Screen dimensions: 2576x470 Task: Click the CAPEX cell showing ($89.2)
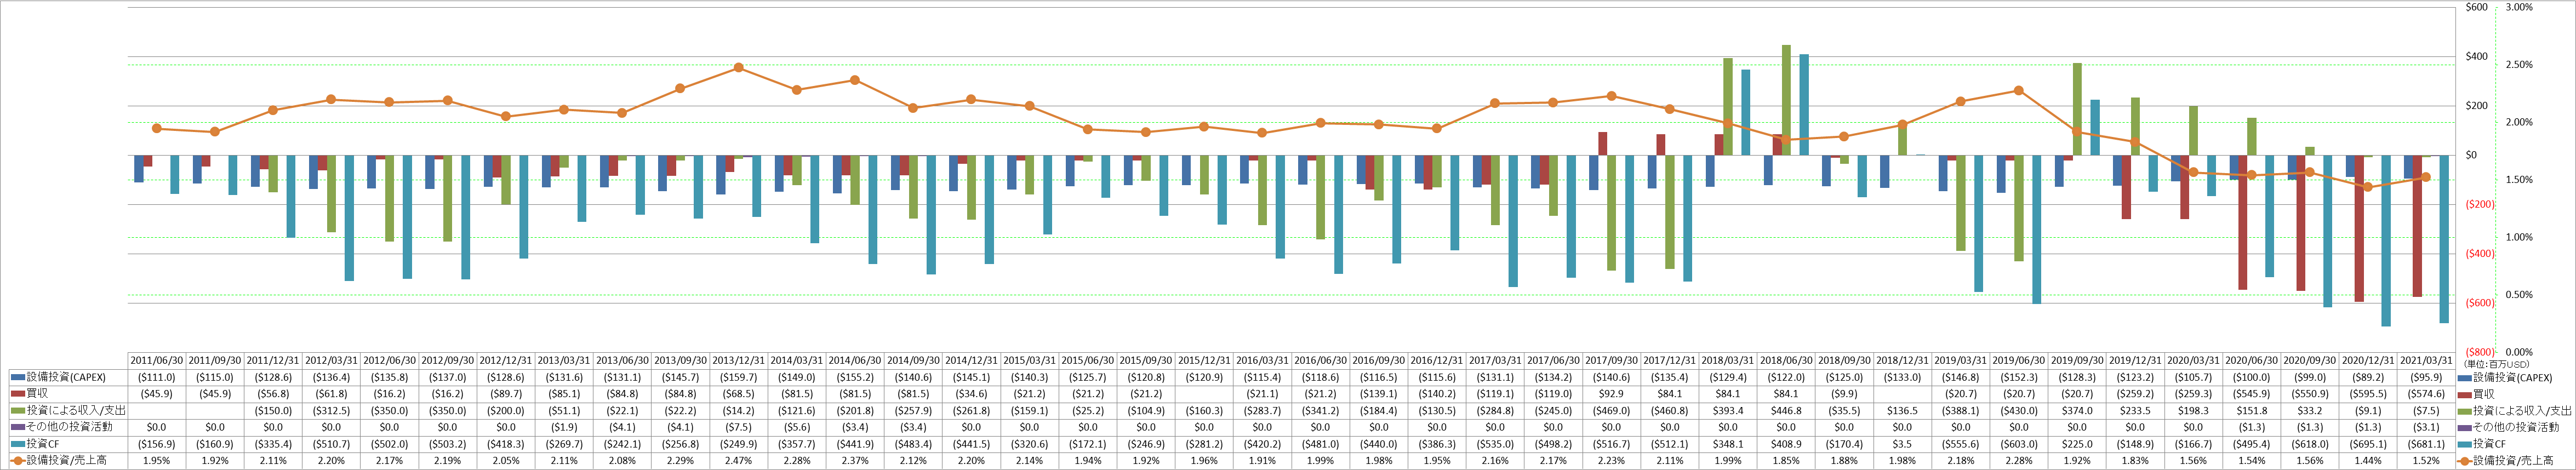(x=2368, y=378)
